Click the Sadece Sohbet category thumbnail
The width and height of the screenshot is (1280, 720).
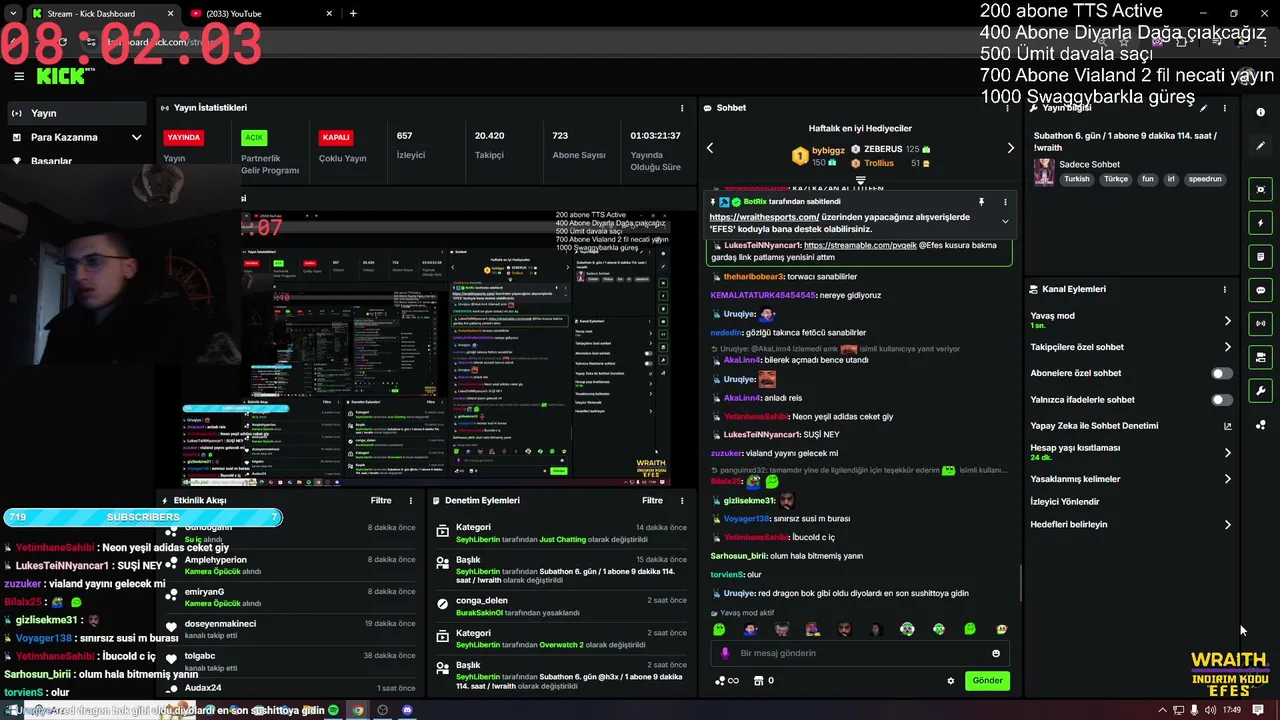(x=1044, y=172)
